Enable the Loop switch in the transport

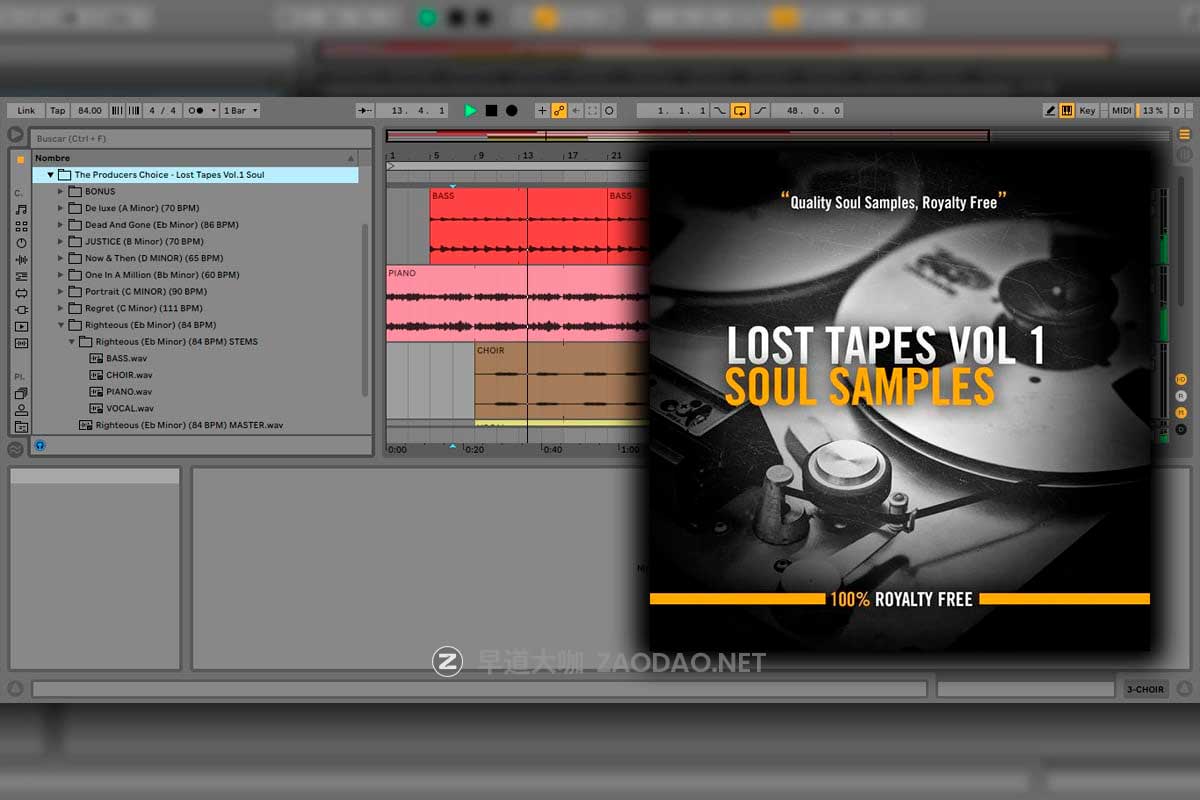tap(739, 110)
